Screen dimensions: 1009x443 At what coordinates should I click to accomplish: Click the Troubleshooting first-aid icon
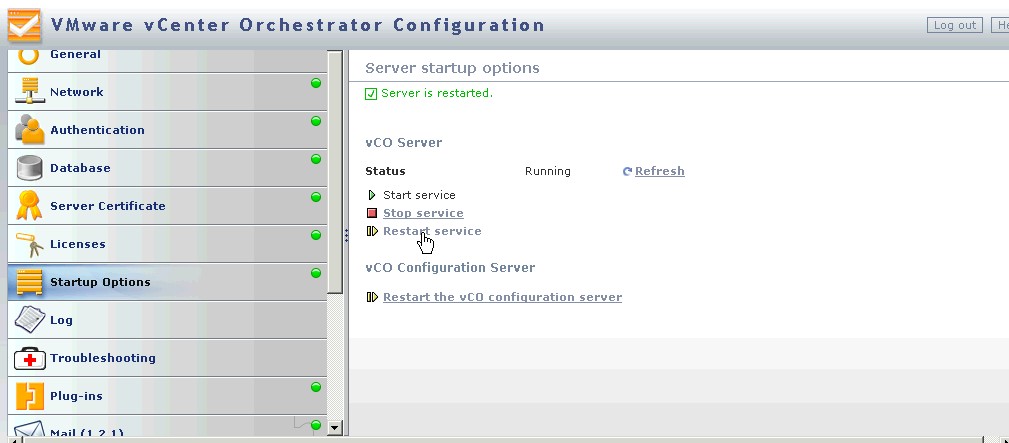tap(29, 358)
